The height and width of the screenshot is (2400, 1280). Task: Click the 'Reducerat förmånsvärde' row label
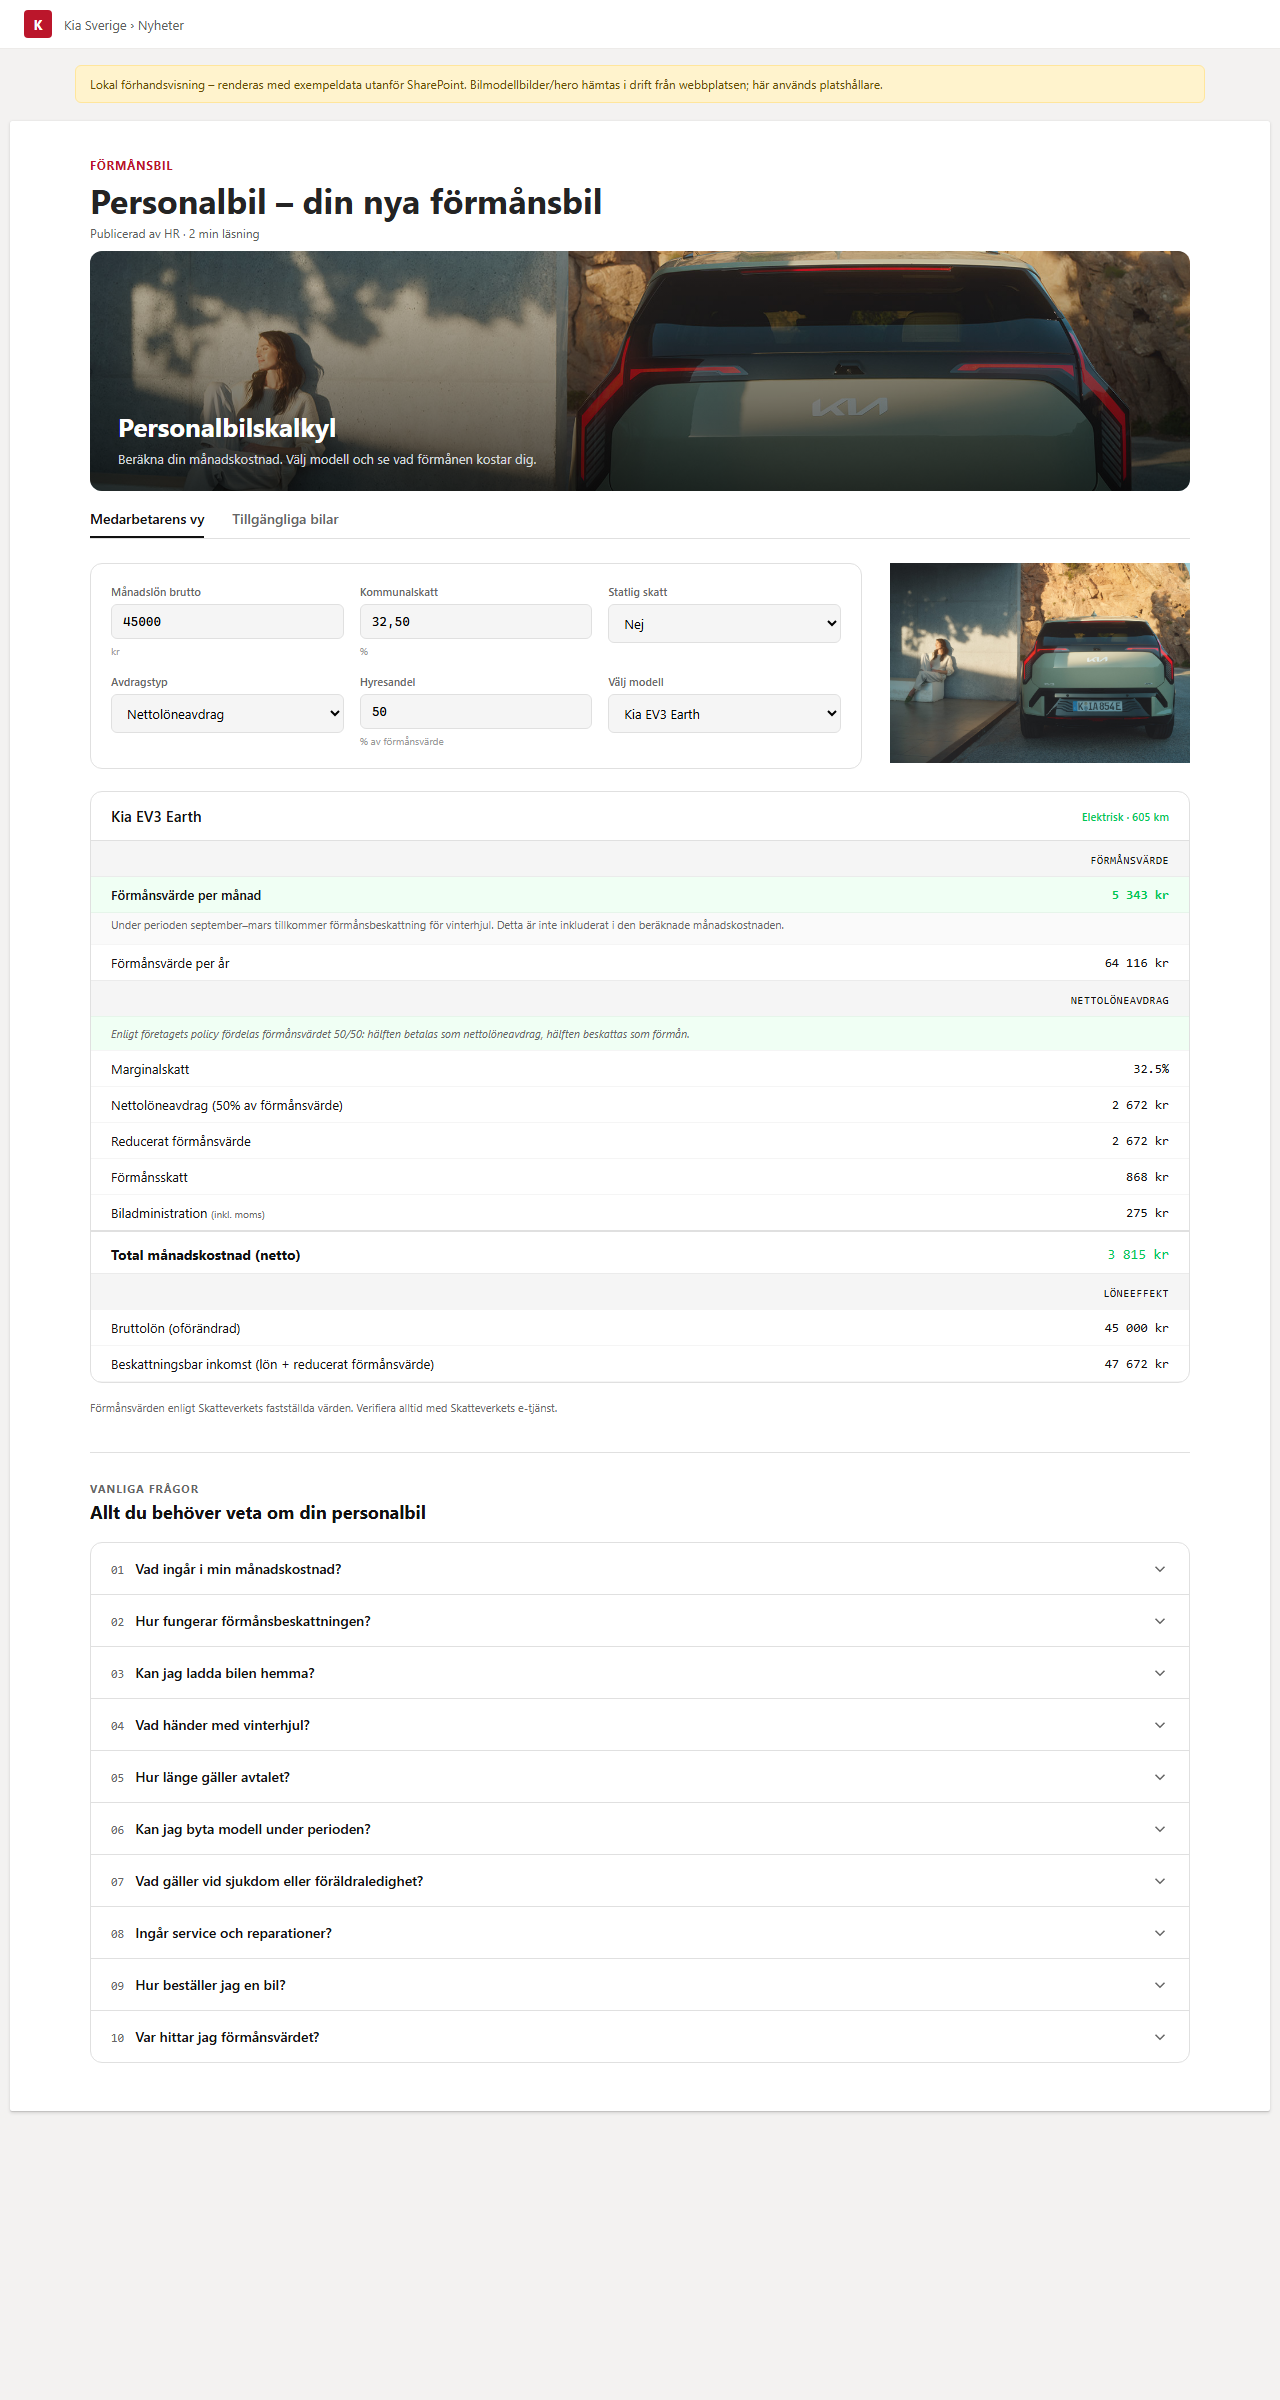point(181,1141)
